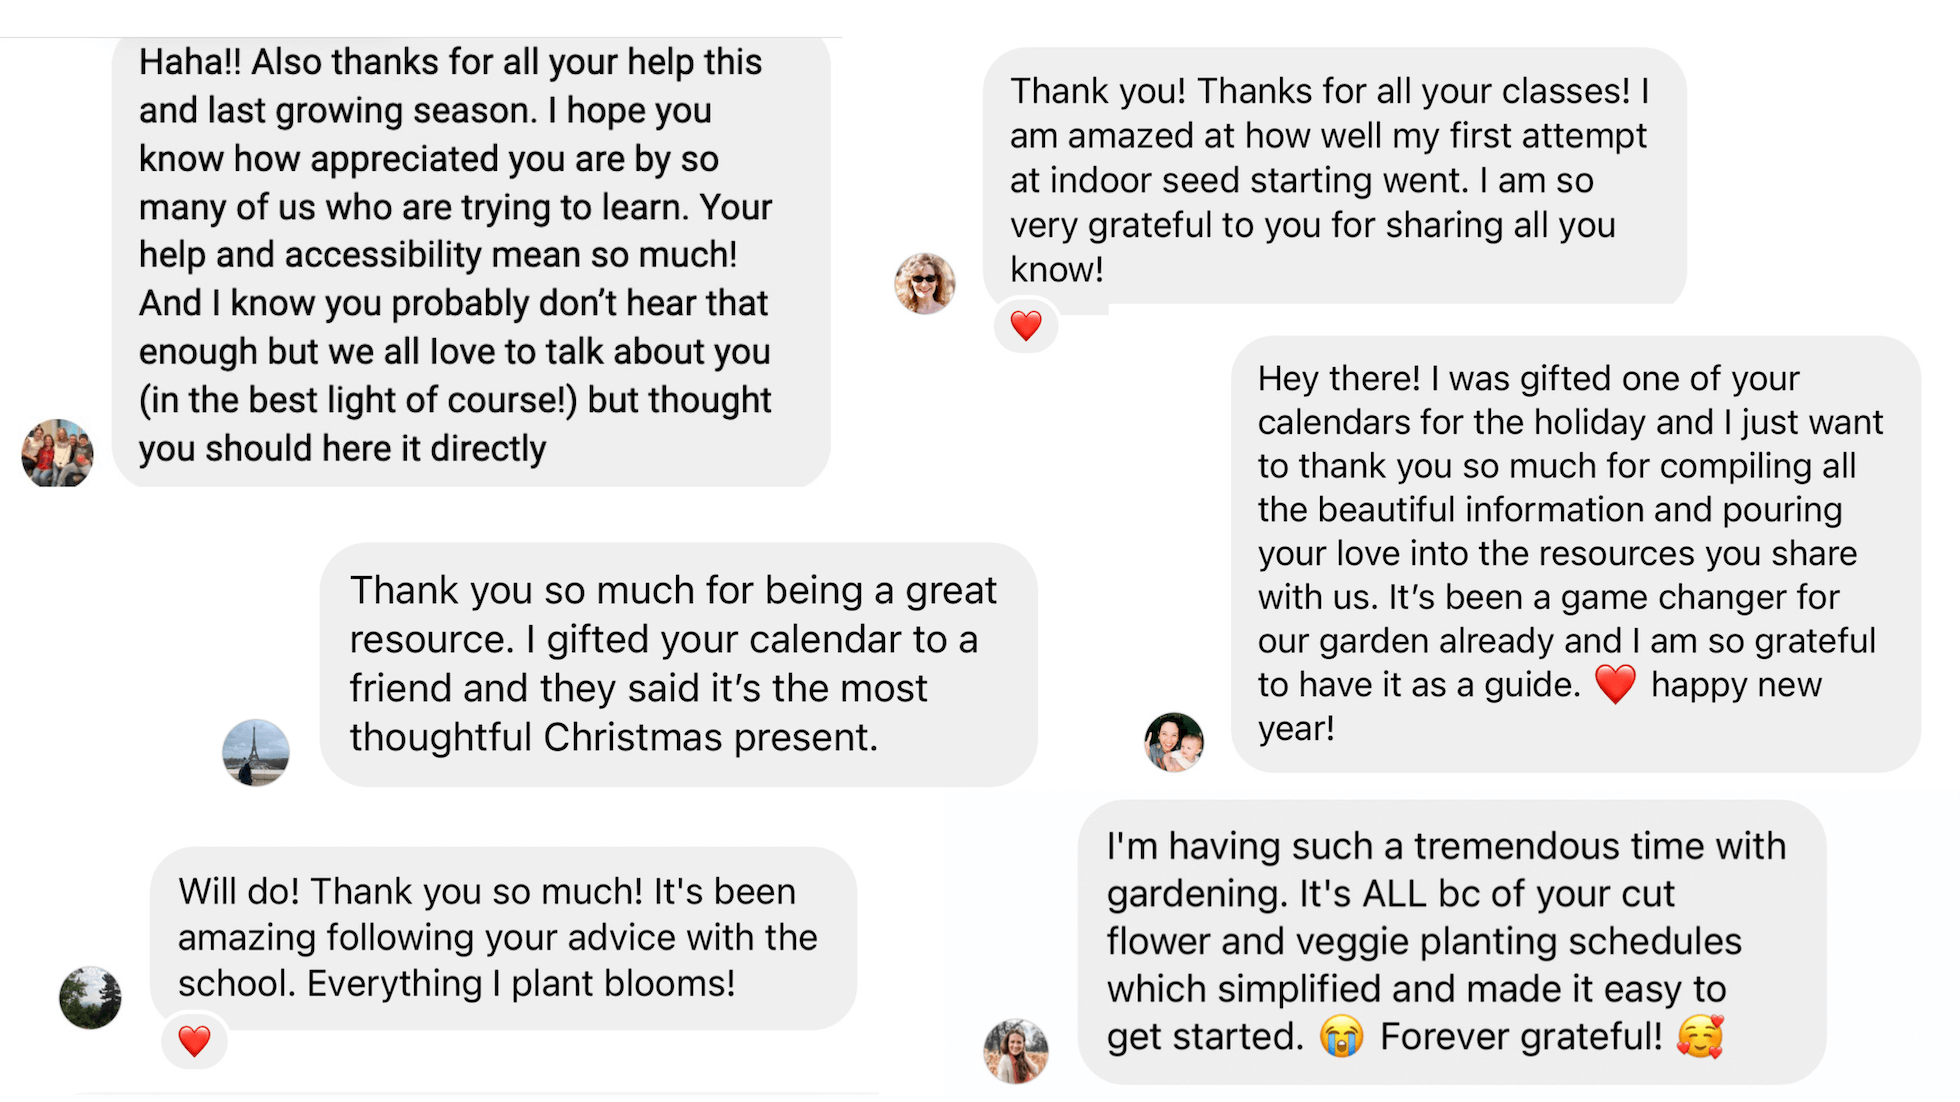Click the forest trees profile avatar

coord(90,997)
